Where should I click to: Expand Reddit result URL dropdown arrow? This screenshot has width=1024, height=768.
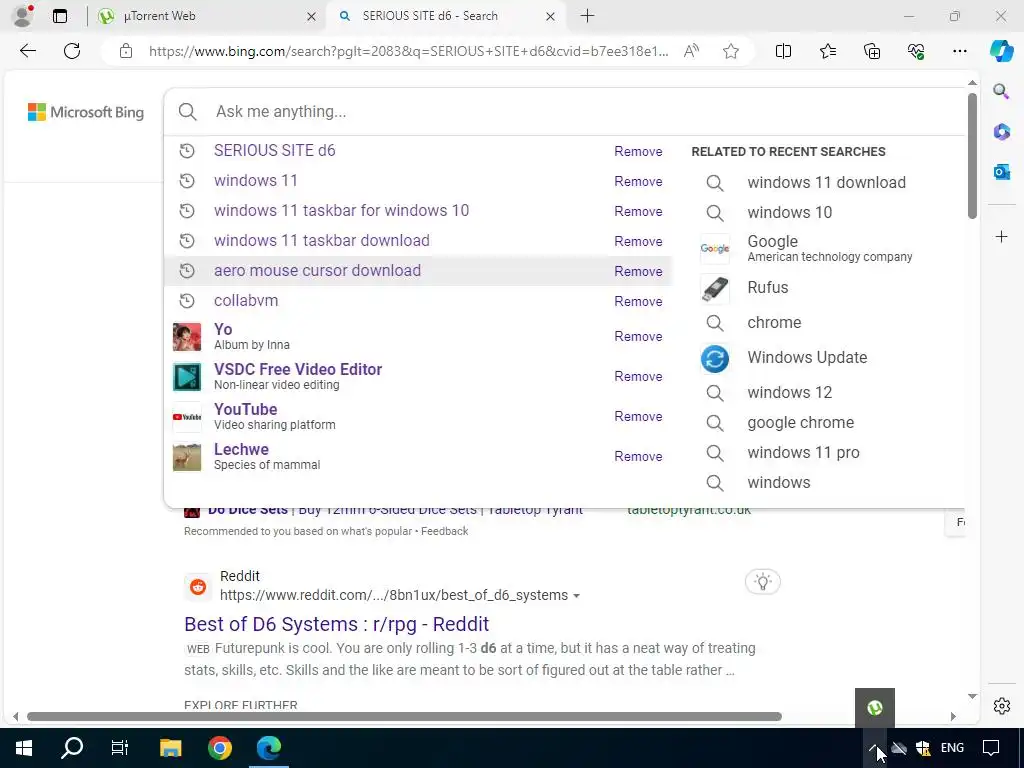pos(576,596)
